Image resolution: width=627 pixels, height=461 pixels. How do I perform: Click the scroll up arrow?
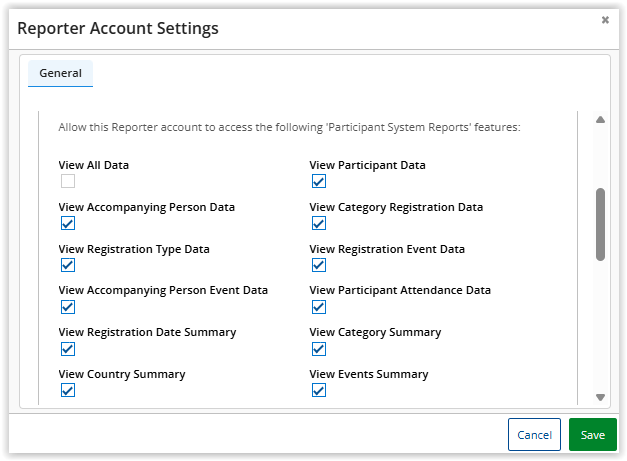[x=600, y=121]
